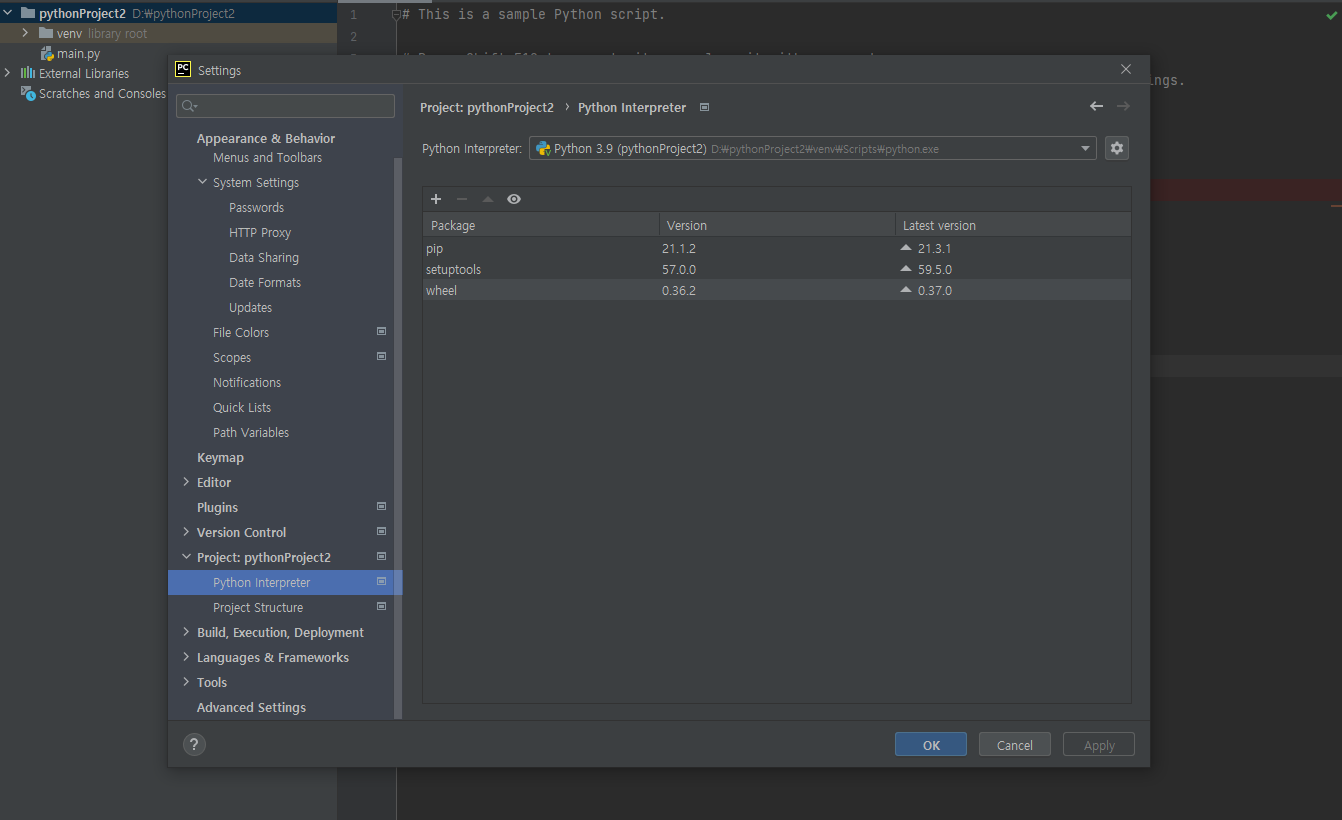1342x820 pixels.
Task: Expand the Tools settings node
Action: 186,682
